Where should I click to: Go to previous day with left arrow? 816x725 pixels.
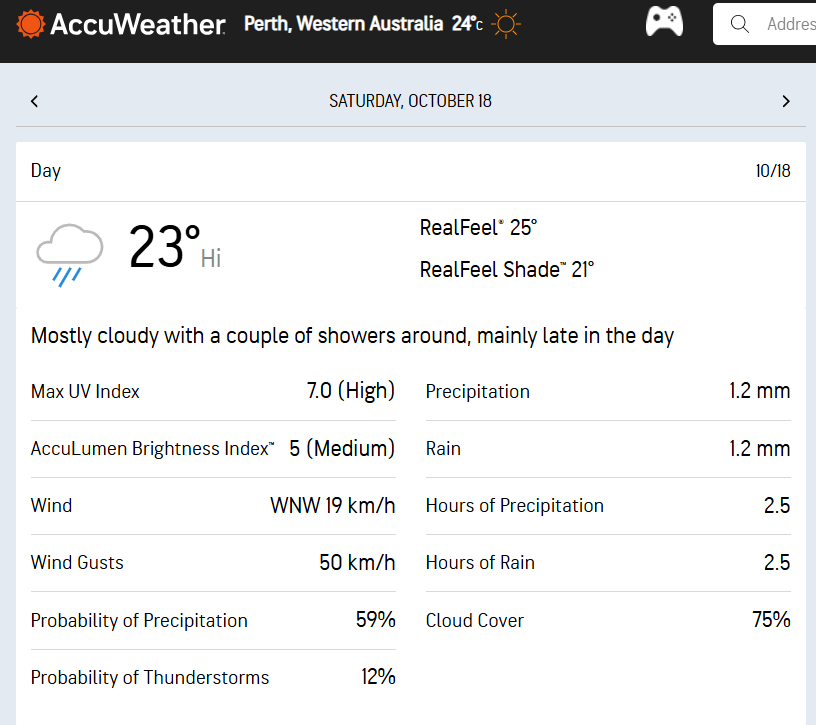pyautogui.click(x=35, y=101)
